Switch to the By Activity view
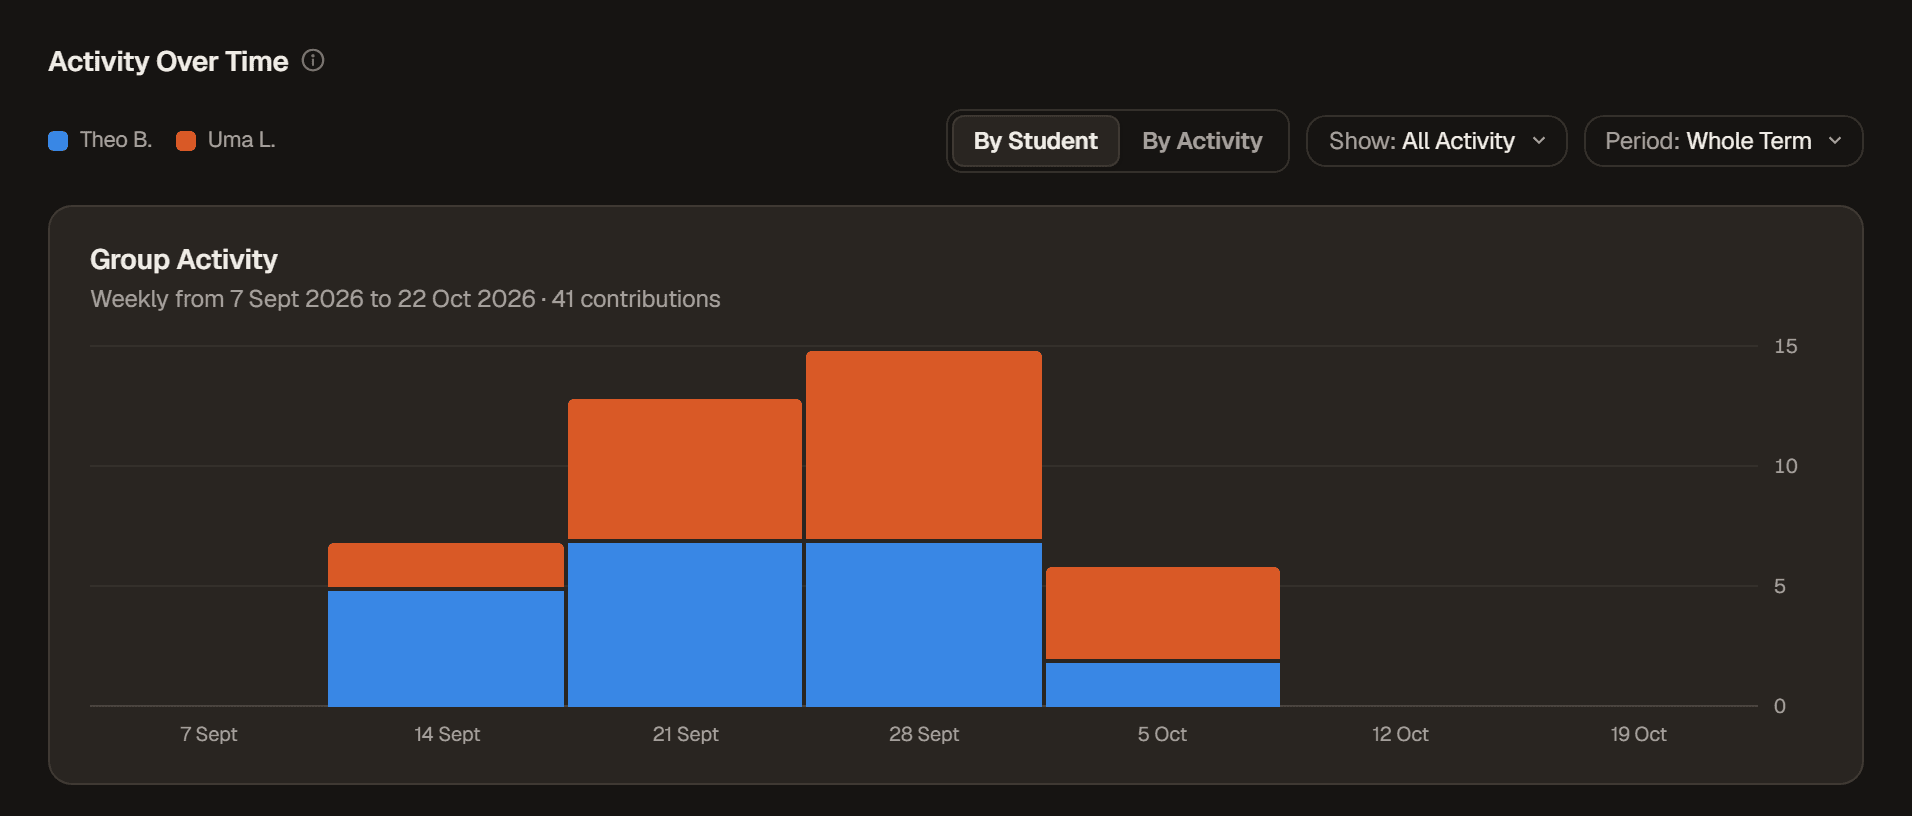 coord(1202,141)
